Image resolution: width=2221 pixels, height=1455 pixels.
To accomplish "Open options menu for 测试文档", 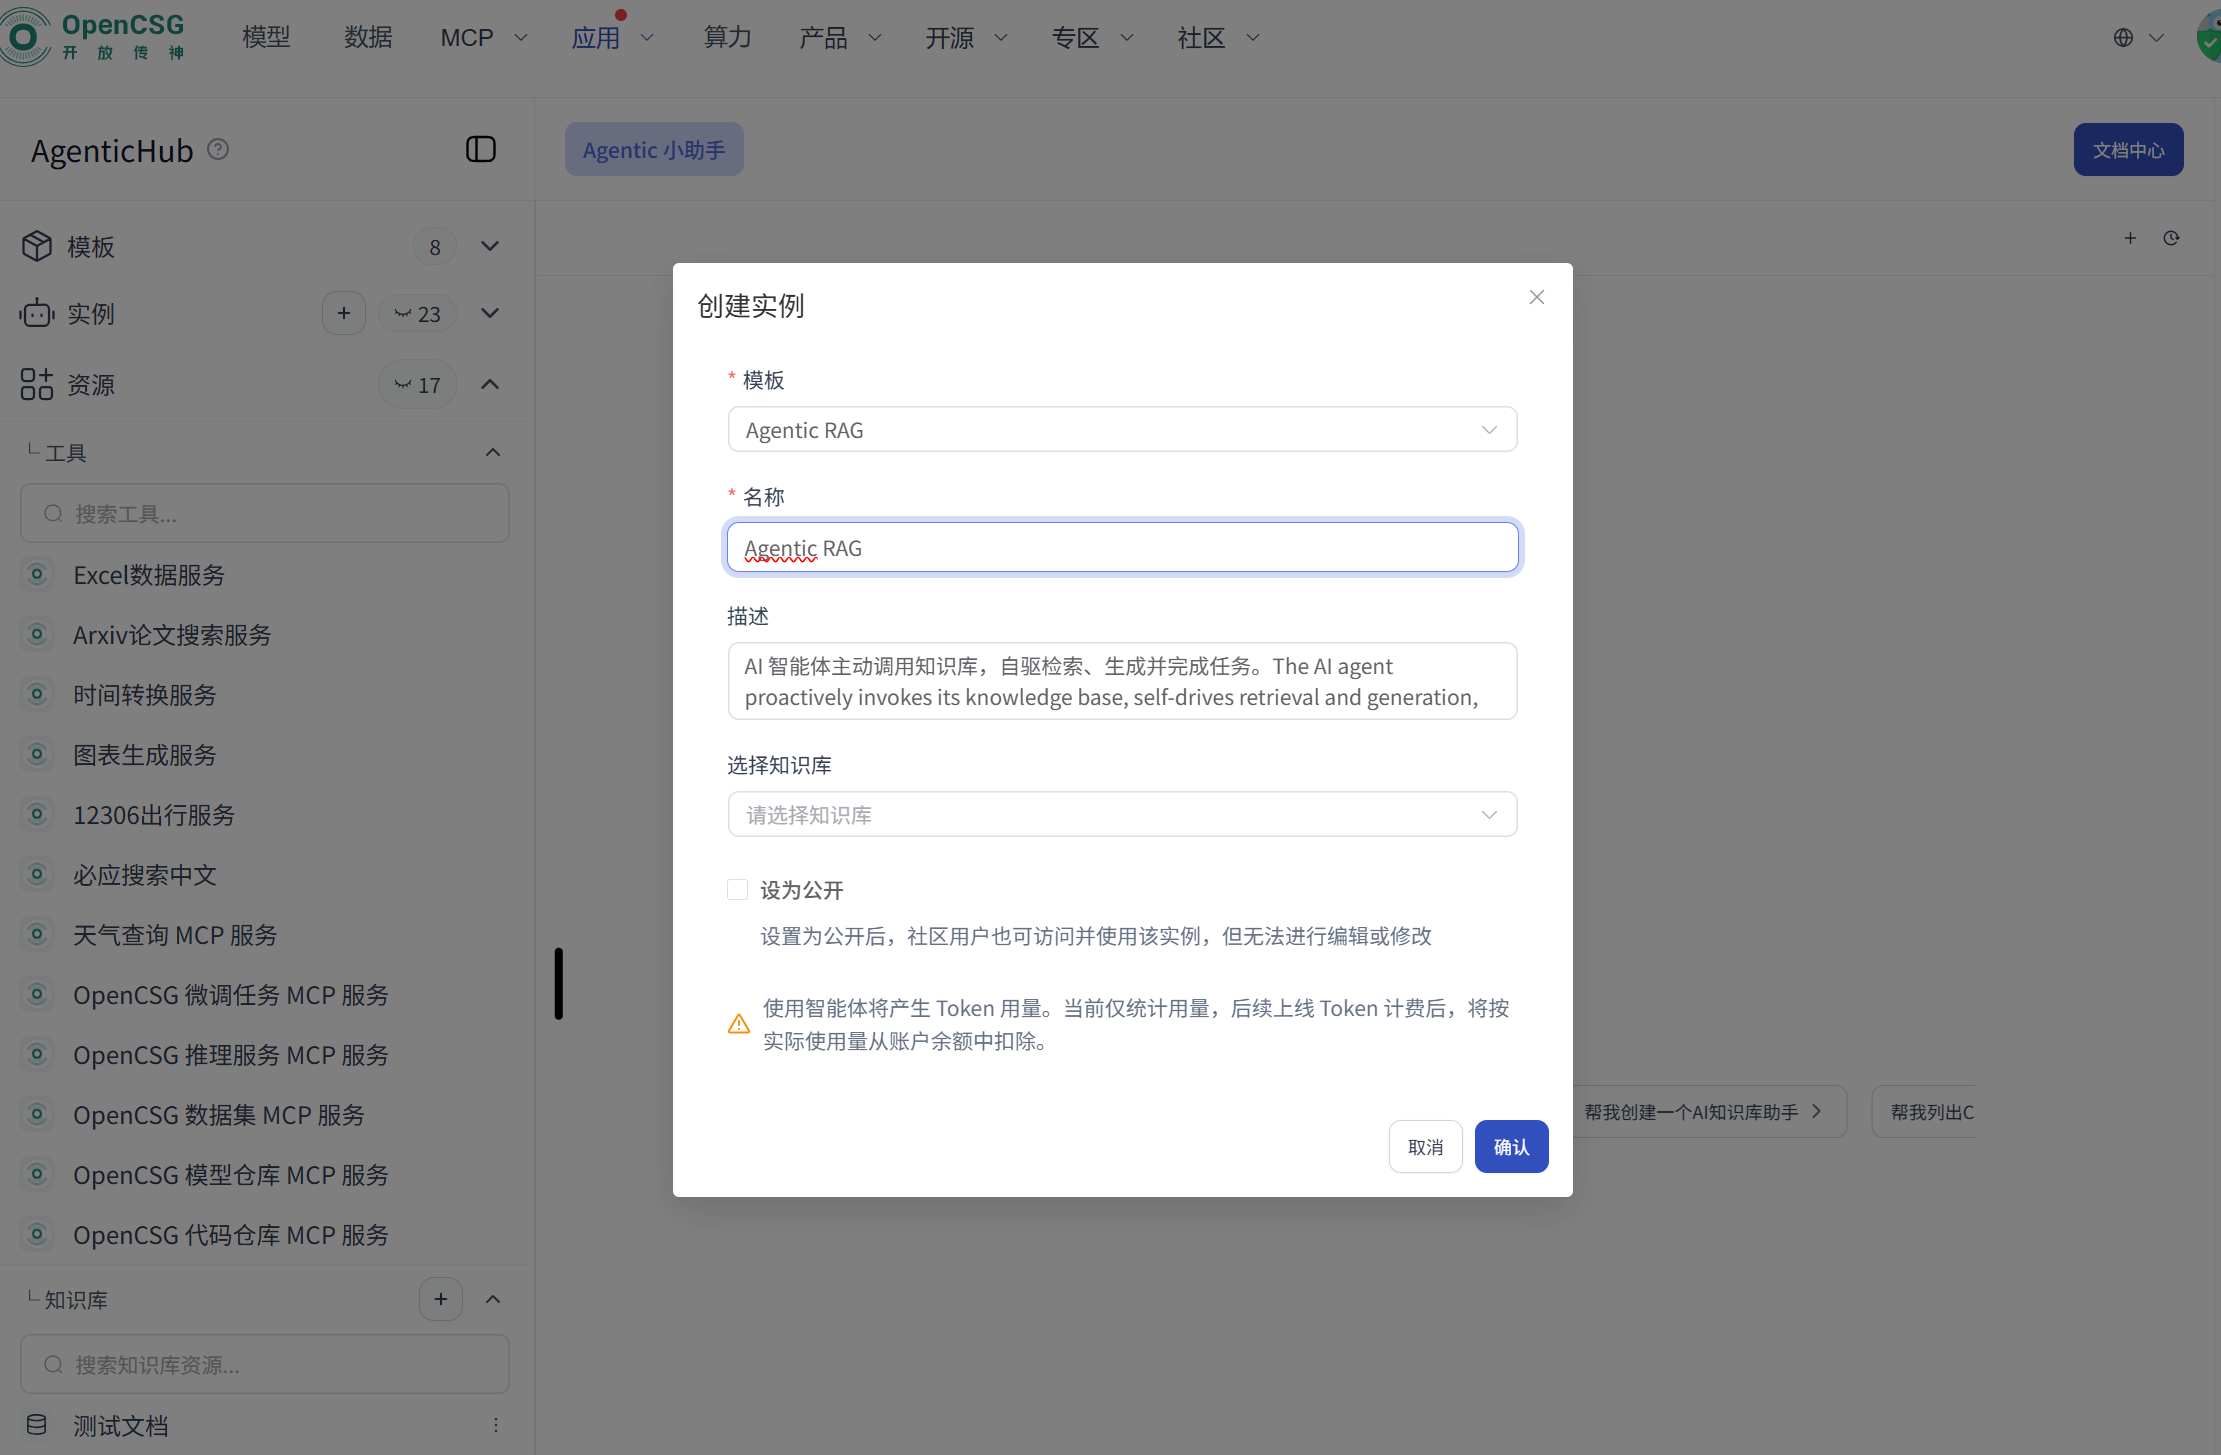I will pos(495,1424).
